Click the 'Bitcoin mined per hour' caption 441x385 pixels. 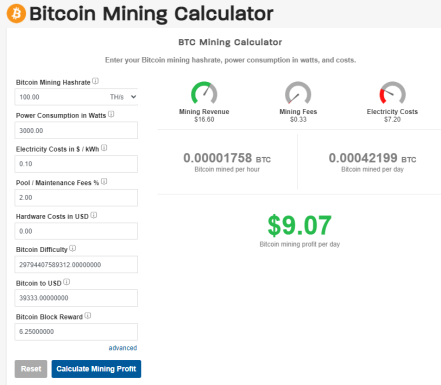click(x=227, y=169)
